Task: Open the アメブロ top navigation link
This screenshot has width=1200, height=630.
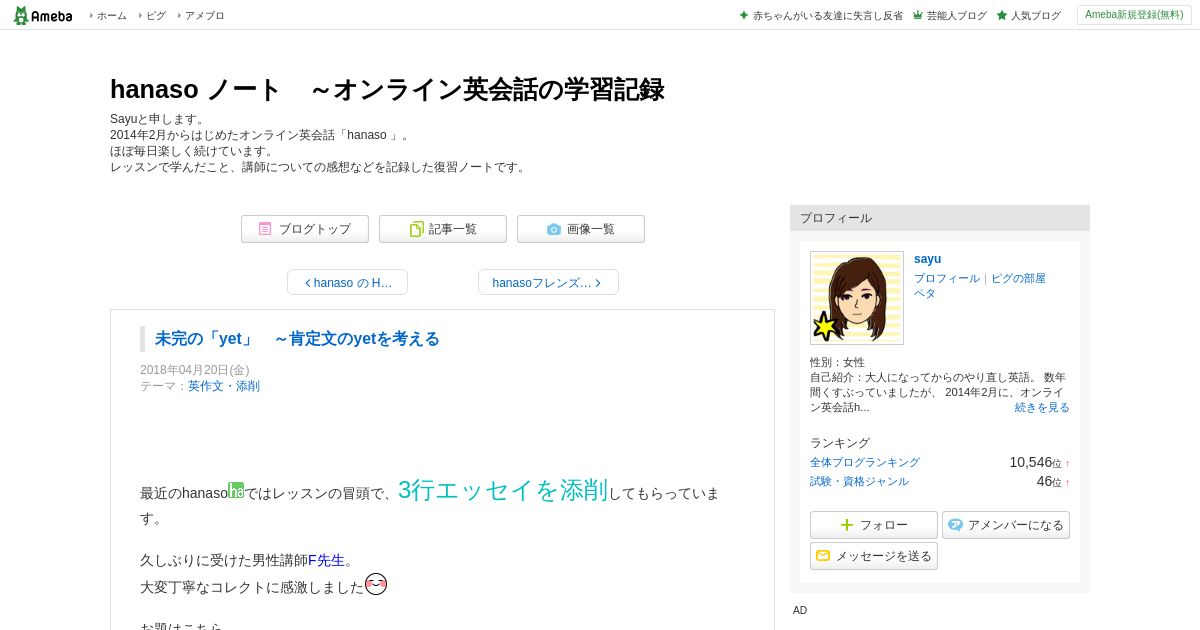Action: coord(205,16)
